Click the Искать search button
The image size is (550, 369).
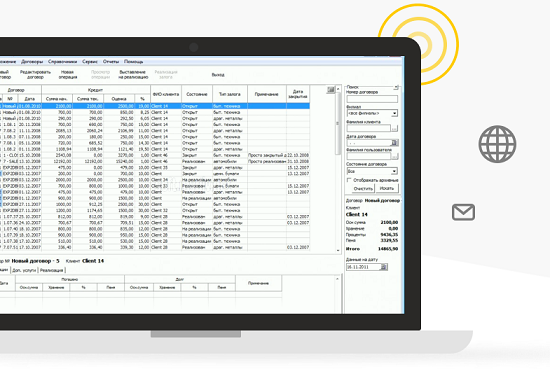(387, 188)
